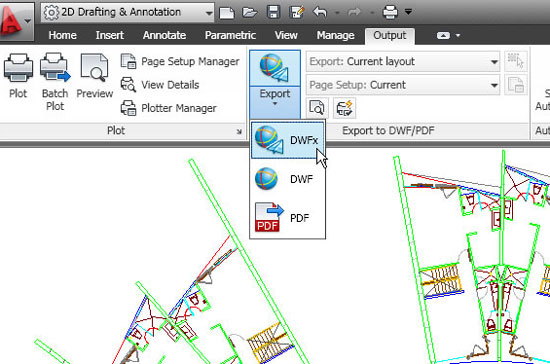
Task: Open the Export: Current layout dropdown
Action: [403, 62]
